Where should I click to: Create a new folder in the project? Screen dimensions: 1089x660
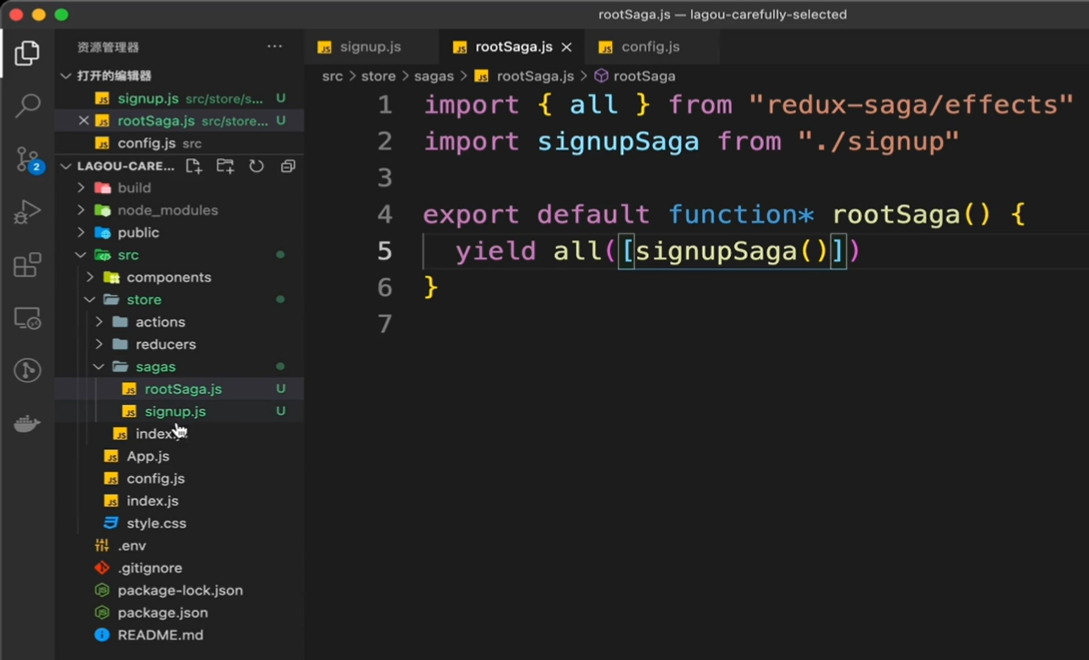pyautogui.click(x=225, y=166)
